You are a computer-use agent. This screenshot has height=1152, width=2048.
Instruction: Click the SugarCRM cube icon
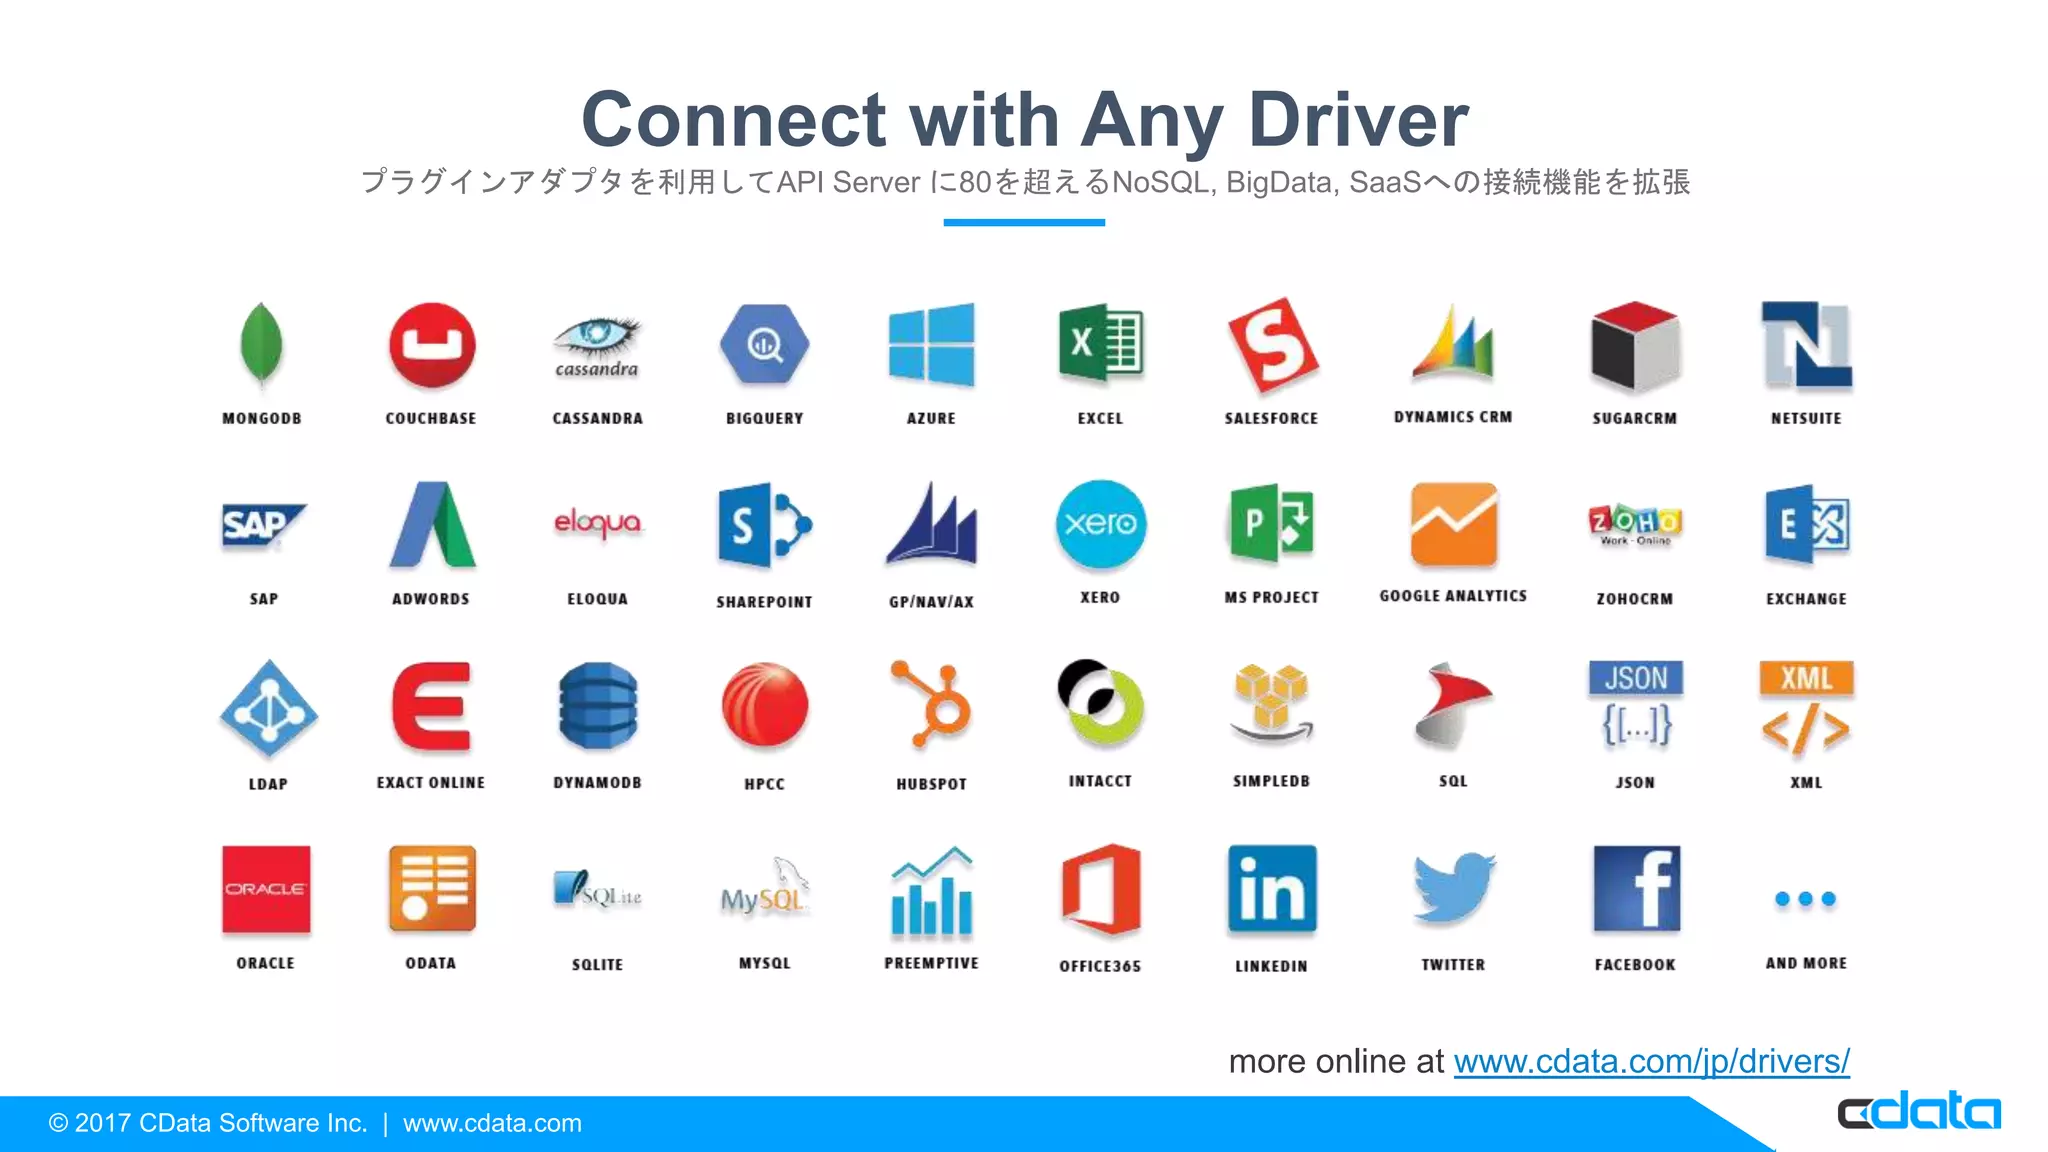[1634, 346]
